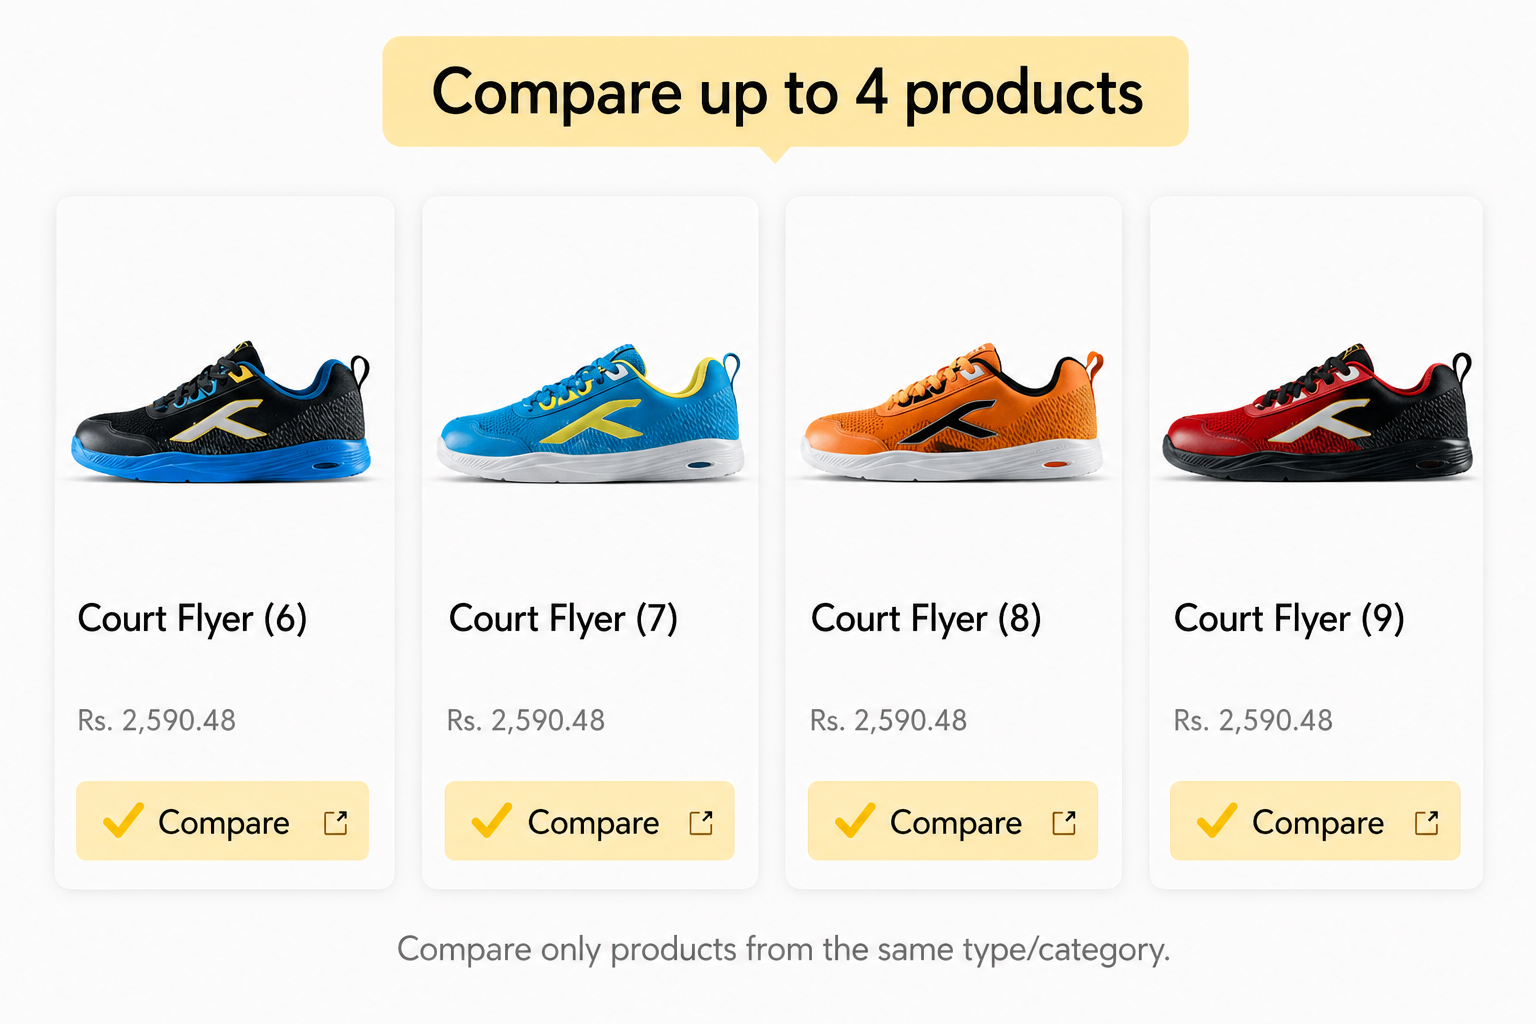
Task: Deselect compare checkmark on Court Flyer (9)
Action: 1217,821
